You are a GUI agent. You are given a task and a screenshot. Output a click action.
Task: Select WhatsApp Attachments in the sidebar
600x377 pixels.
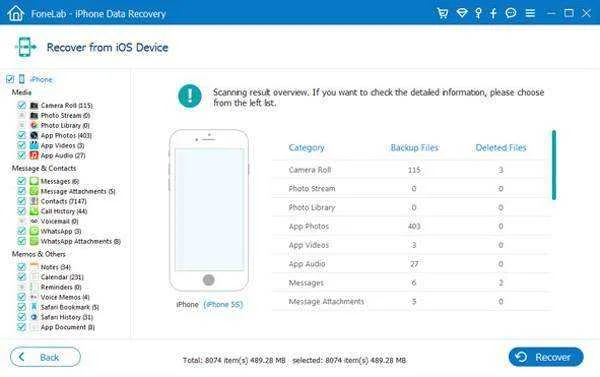pyautogui.click(x=81, y=241)
